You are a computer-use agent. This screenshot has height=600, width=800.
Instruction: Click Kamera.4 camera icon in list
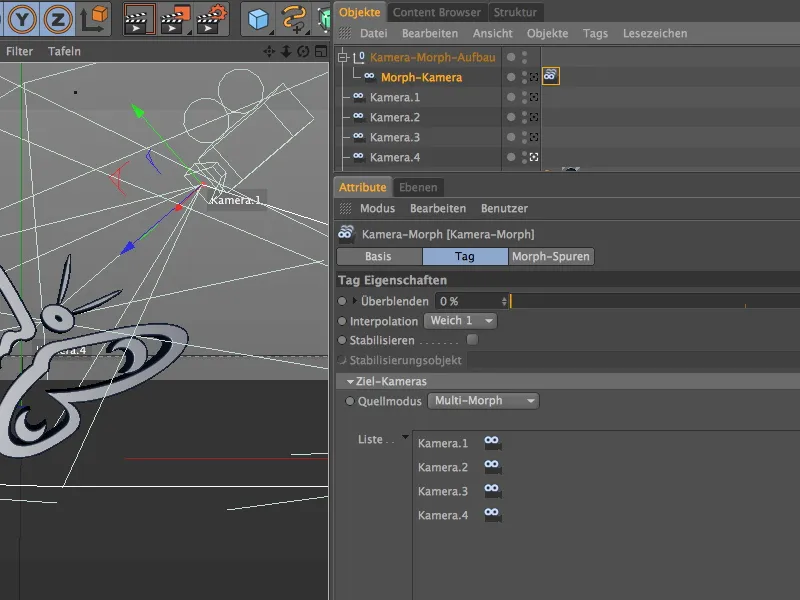point(492,514)
